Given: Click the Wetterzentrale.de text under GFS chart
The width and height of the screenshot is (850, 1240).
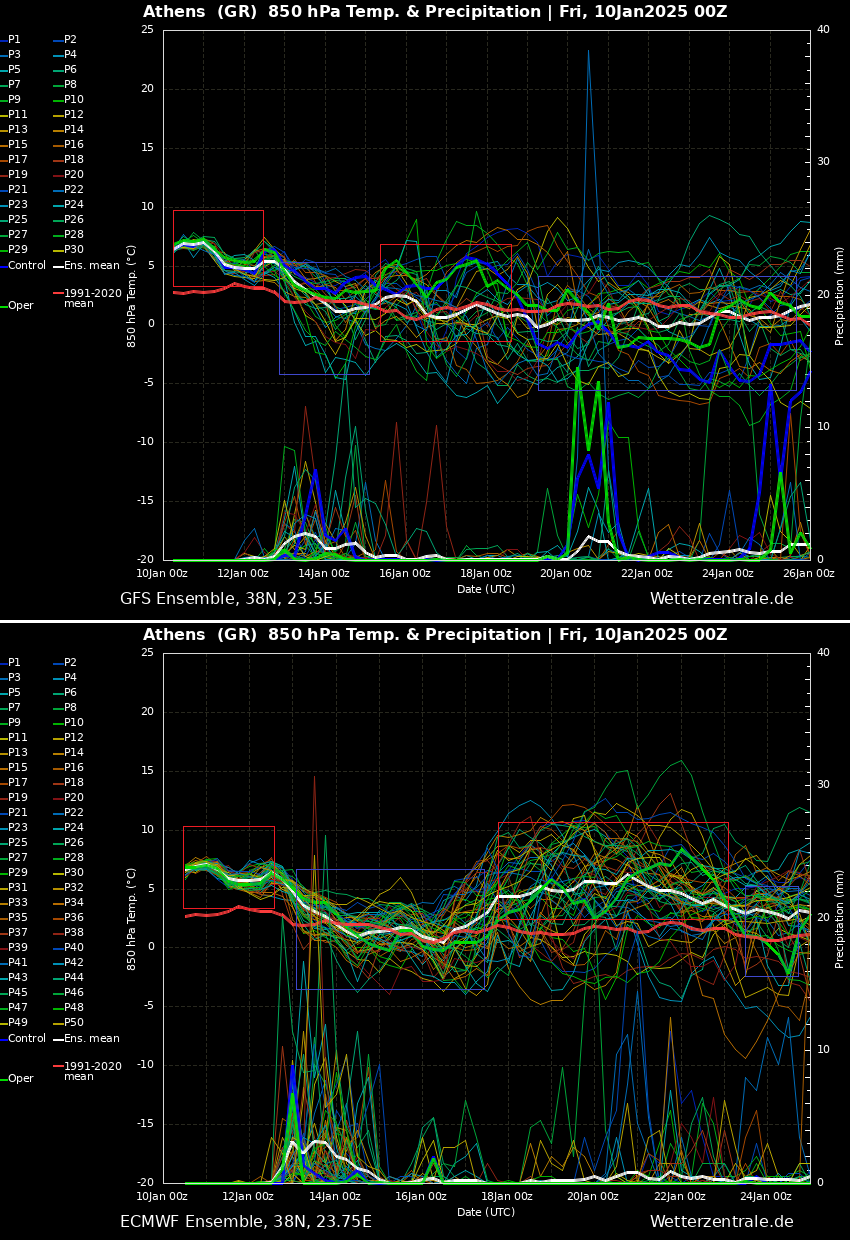Looking at the screenshot, I should click(721, 599).
